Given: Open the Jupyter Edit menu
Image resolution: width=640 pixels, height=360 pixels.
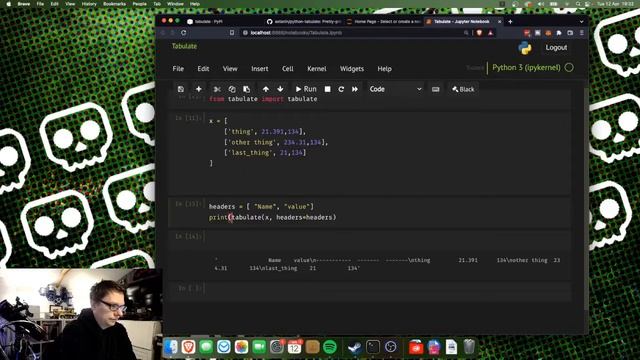Looking at the screenshot, I should (x=203, y=69).
